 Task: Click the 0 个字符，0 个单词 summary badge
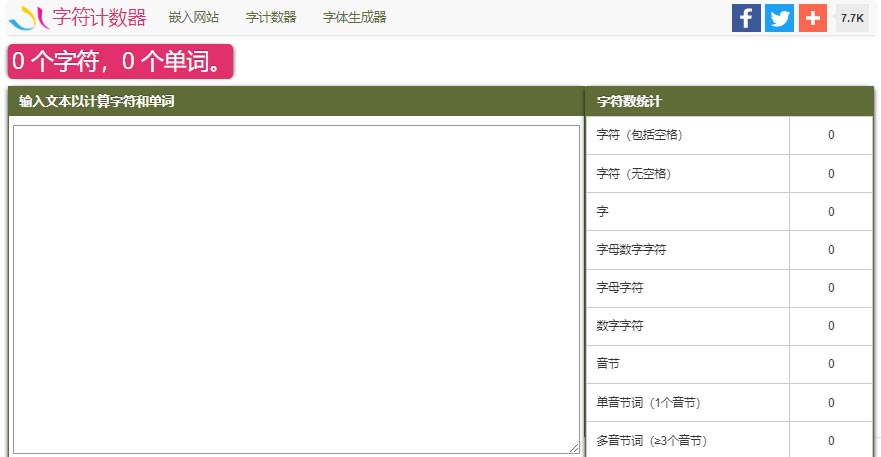pos(120,61)
